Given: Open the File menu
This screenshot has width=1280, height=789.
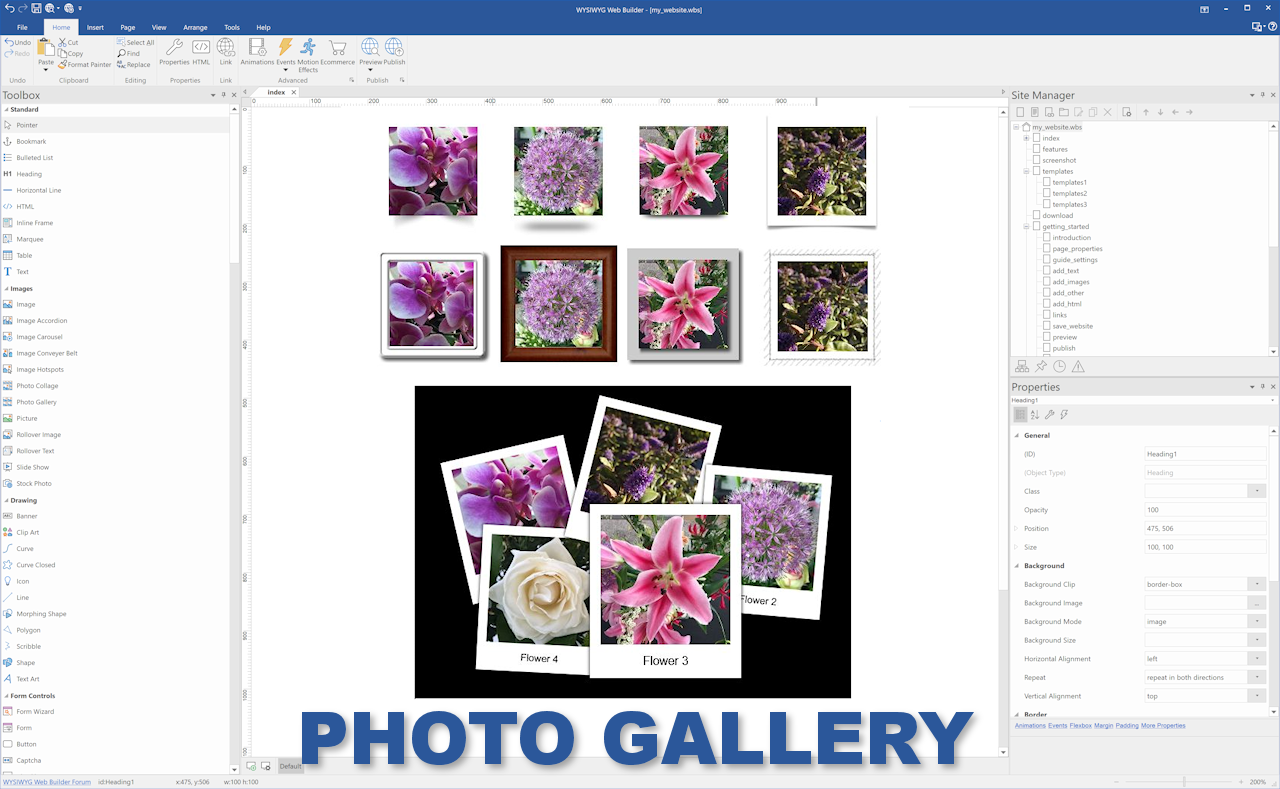Looking at the screenshot, I should pos(22,28).
